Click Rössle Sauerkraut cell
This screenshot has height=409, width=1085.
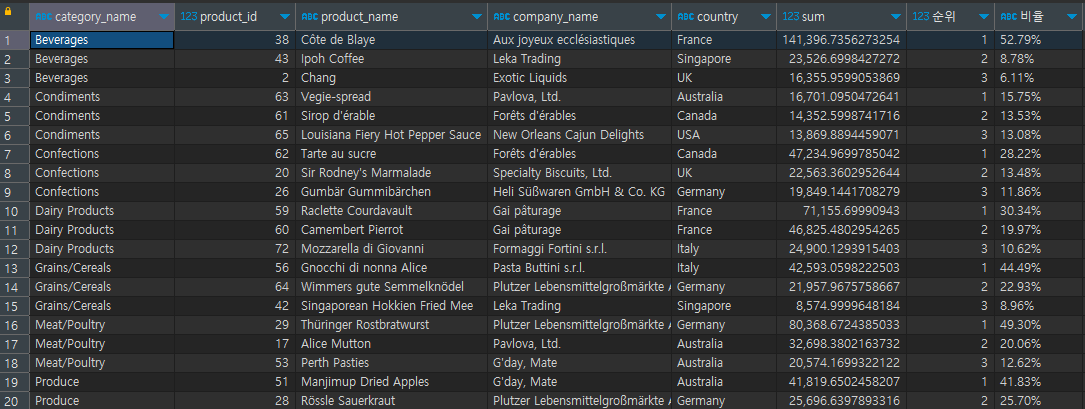click(x=392, y=401)
